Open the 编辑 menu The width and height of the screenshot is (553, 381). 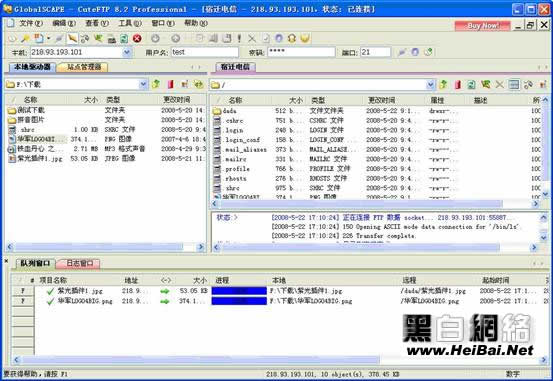64,24
